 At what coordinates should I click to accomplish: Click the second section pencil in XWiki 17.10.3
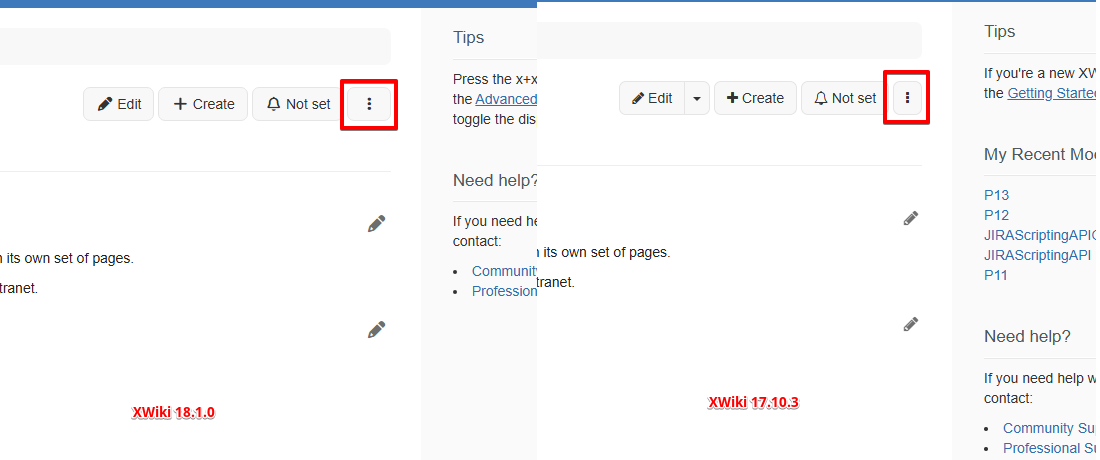click(x=910, y=324)
